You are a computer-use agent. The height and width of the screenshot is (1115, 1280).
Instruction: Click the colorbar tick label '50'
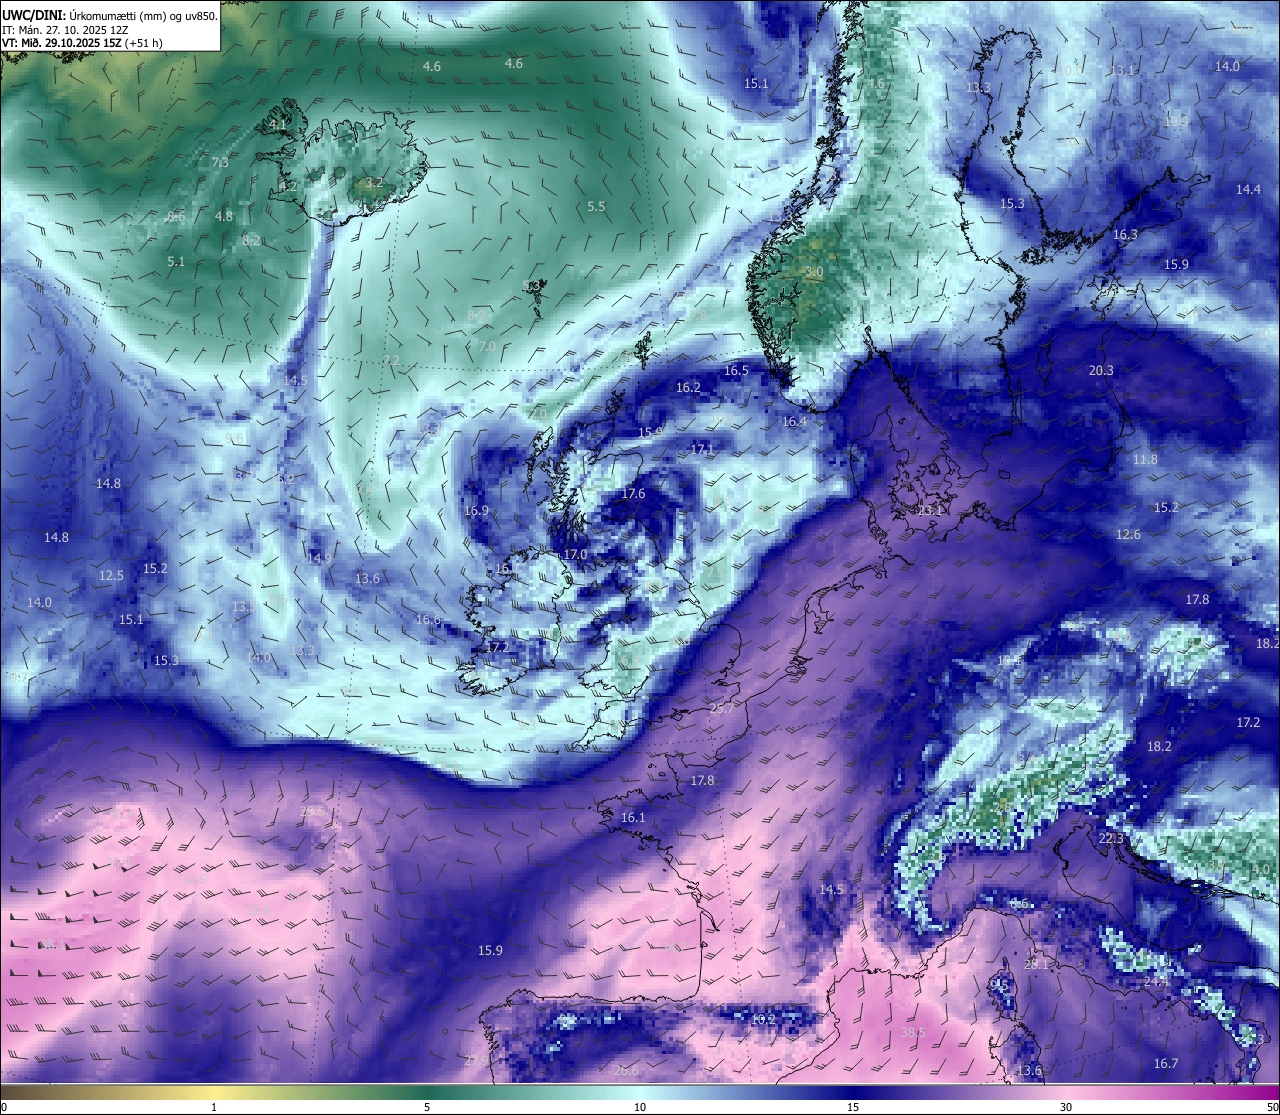(x=1272, y=1107)
